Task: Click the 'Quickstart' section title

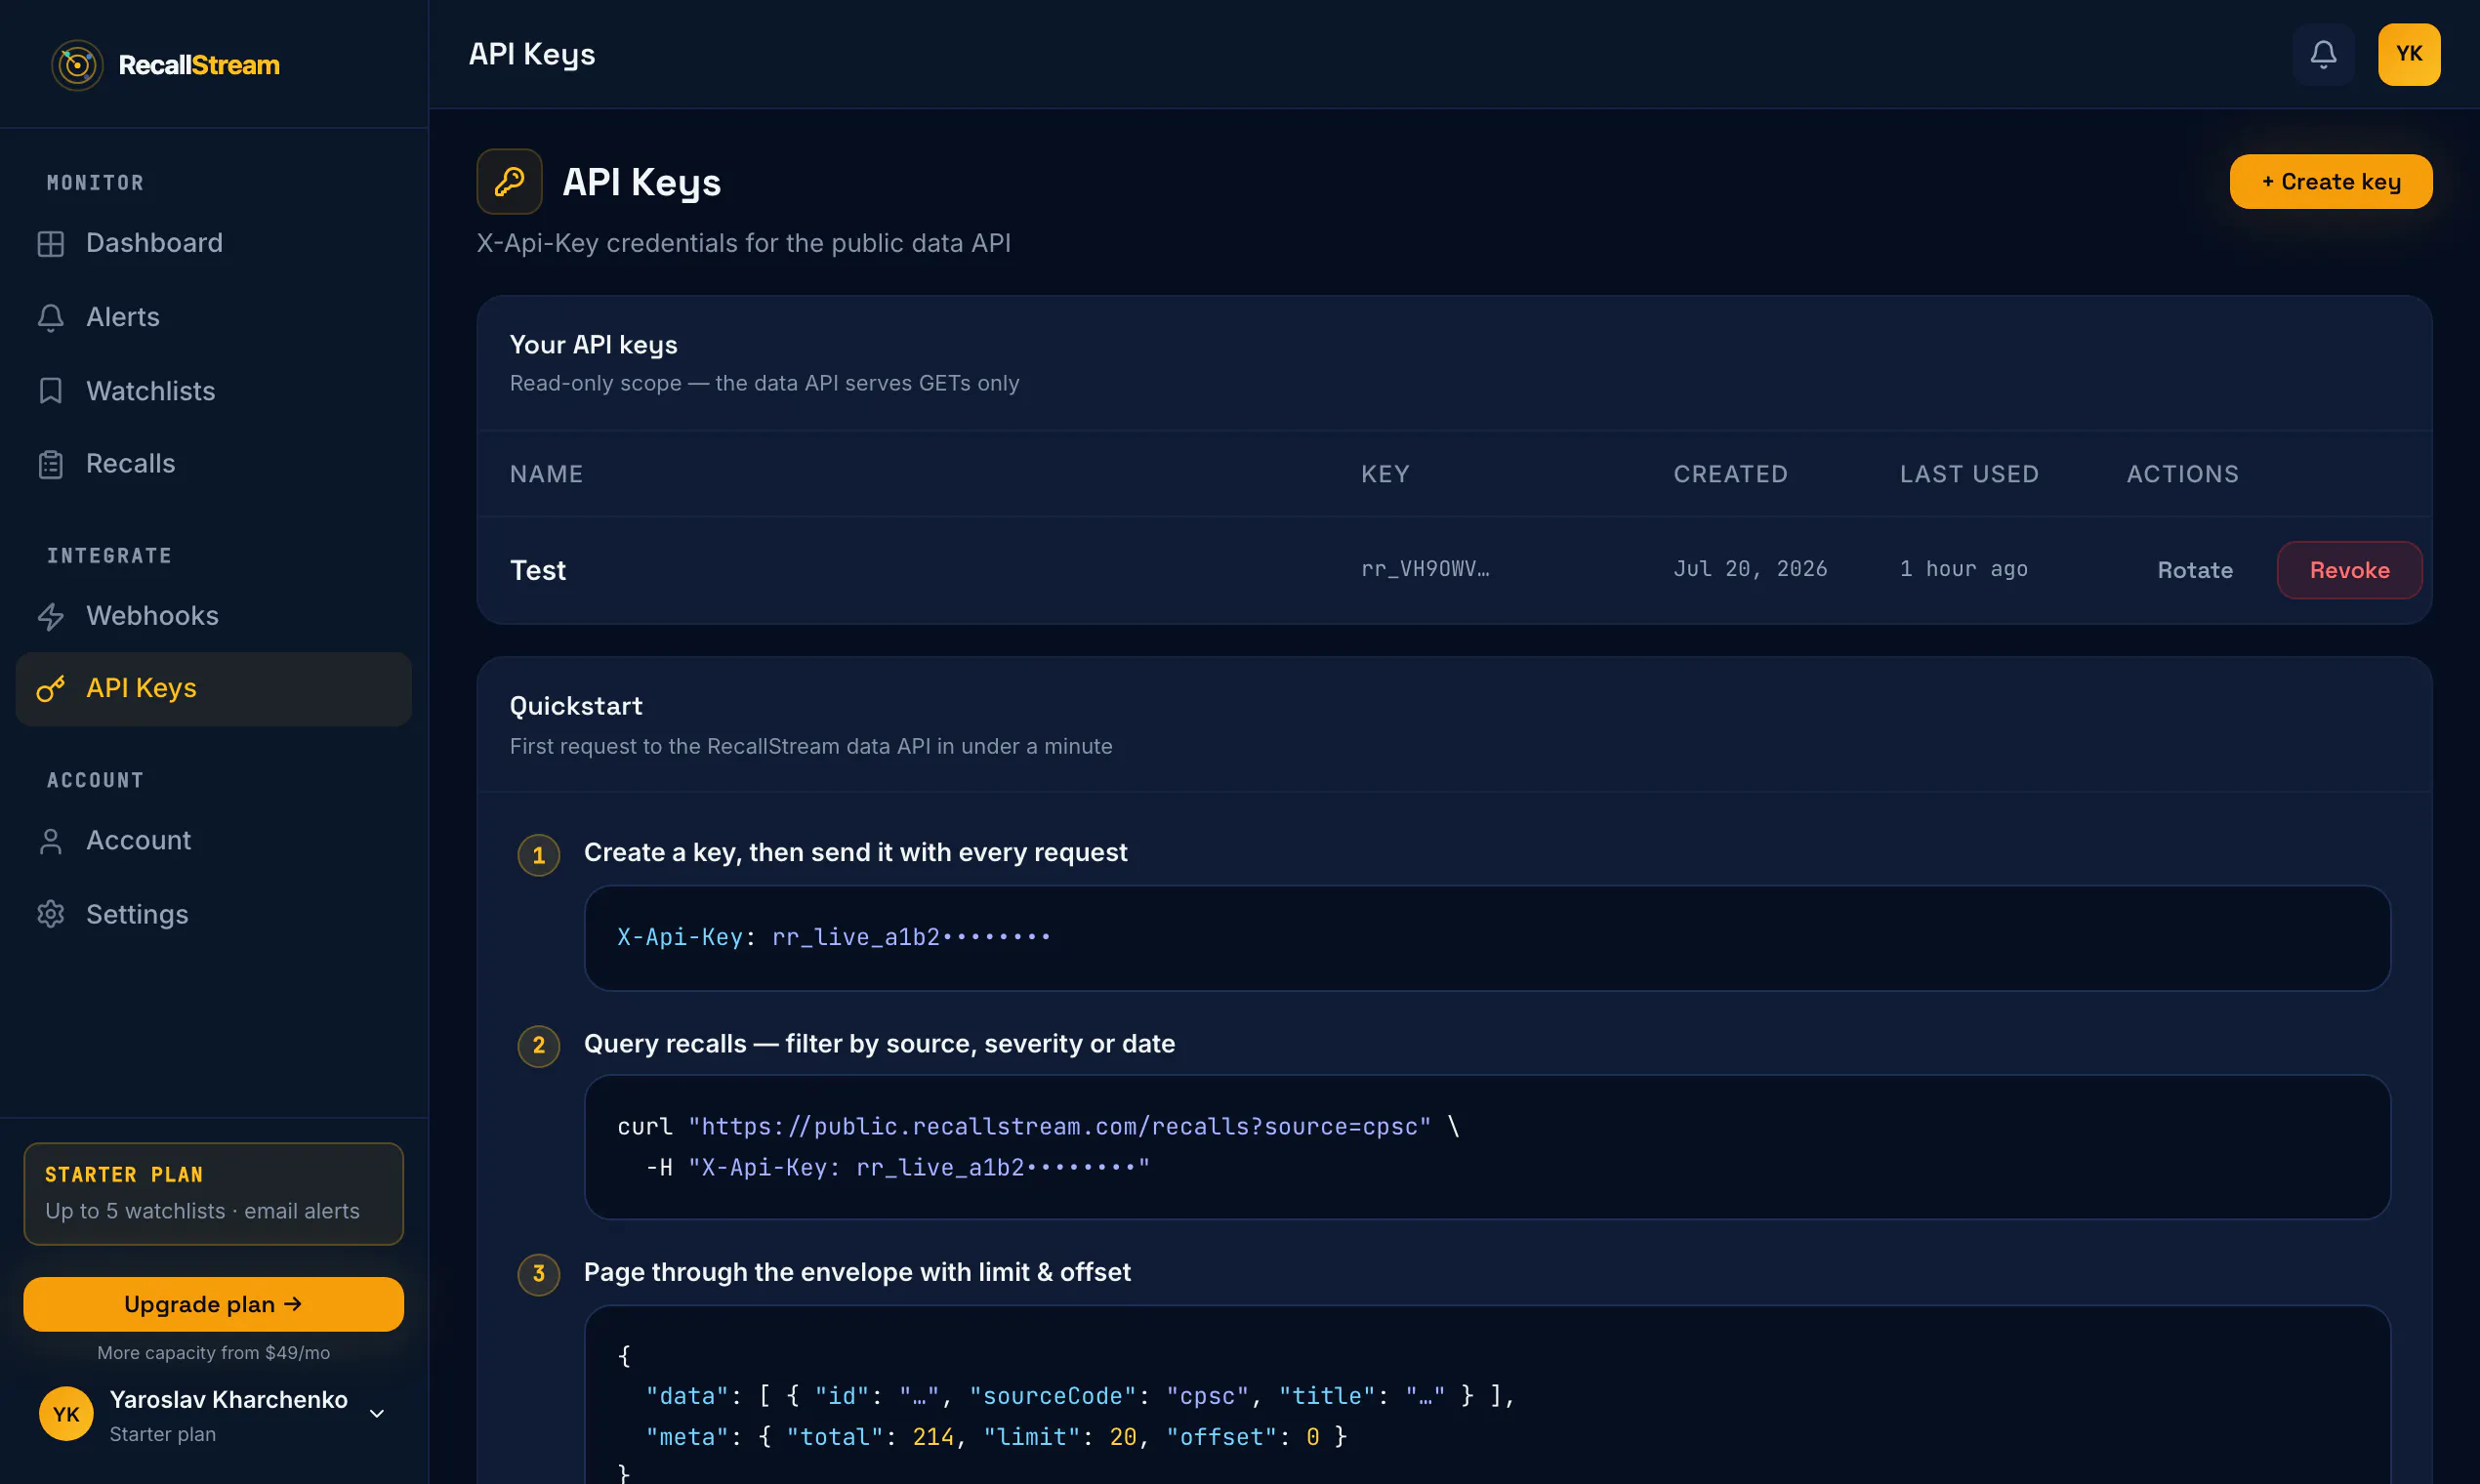Action: pos(576,706)
